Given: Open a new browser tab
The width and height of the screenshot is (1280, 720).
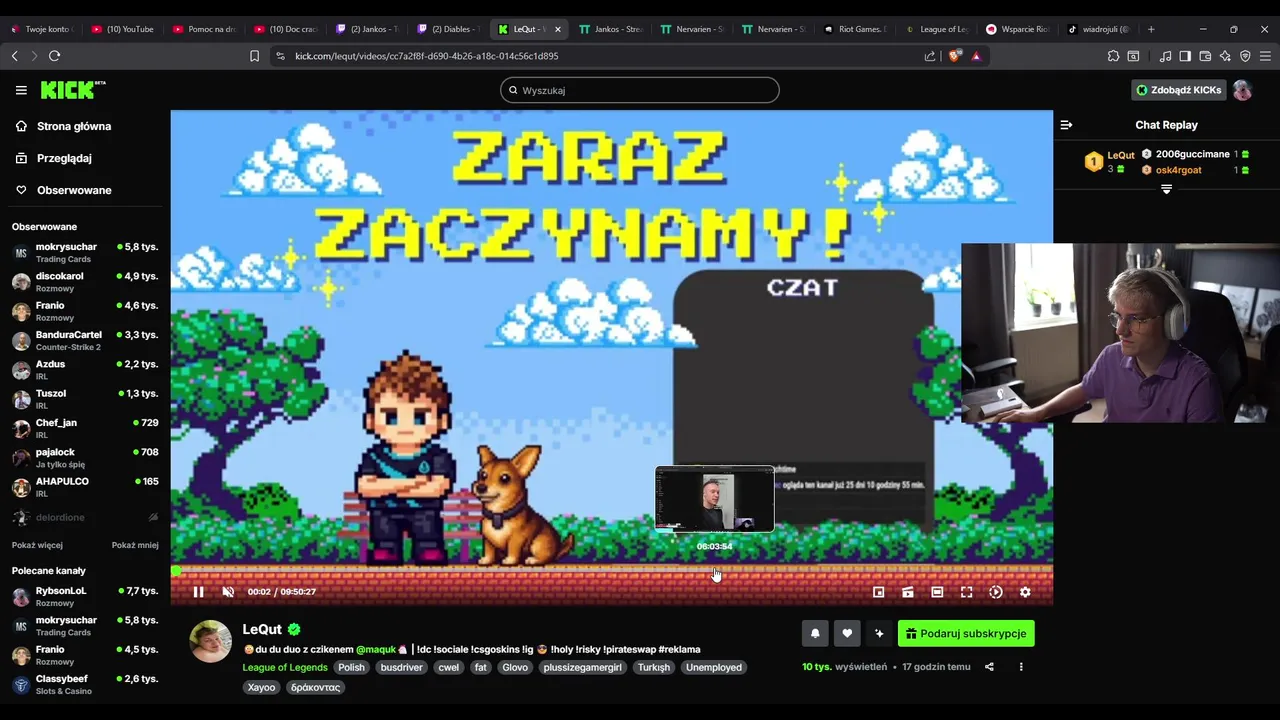Looking at the screenshot, I should point(1151,29).
